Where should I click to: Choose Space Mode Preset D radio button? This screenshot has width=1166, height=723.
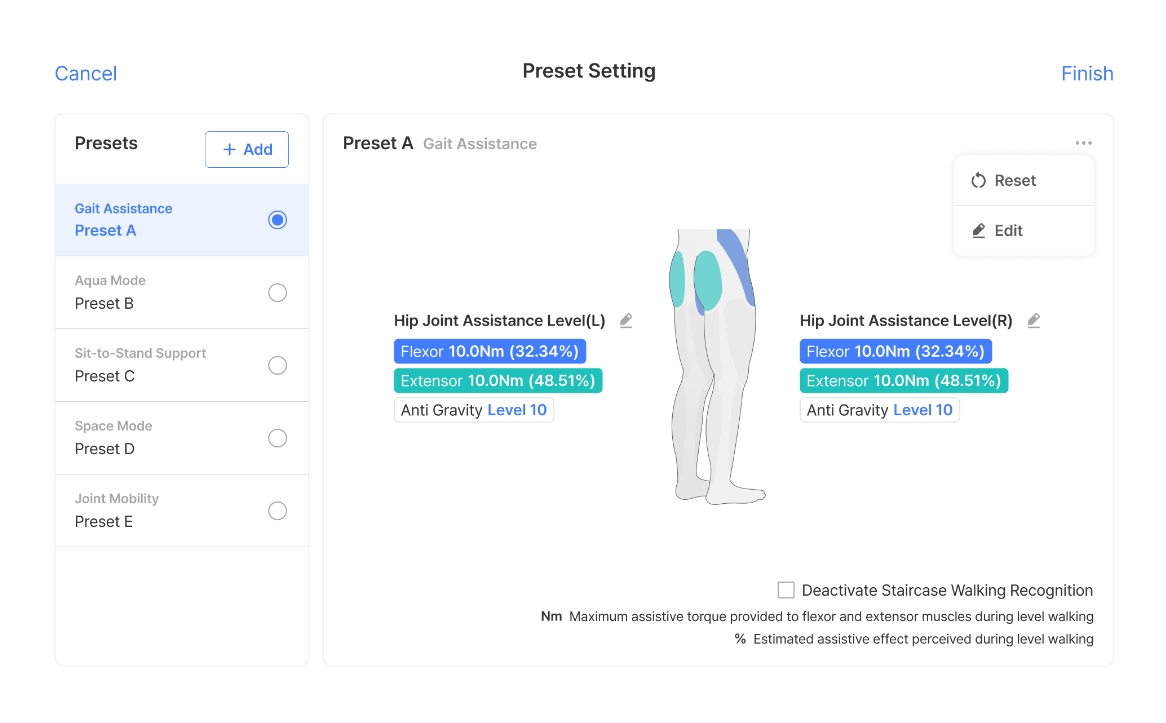[x=278, y=439]
